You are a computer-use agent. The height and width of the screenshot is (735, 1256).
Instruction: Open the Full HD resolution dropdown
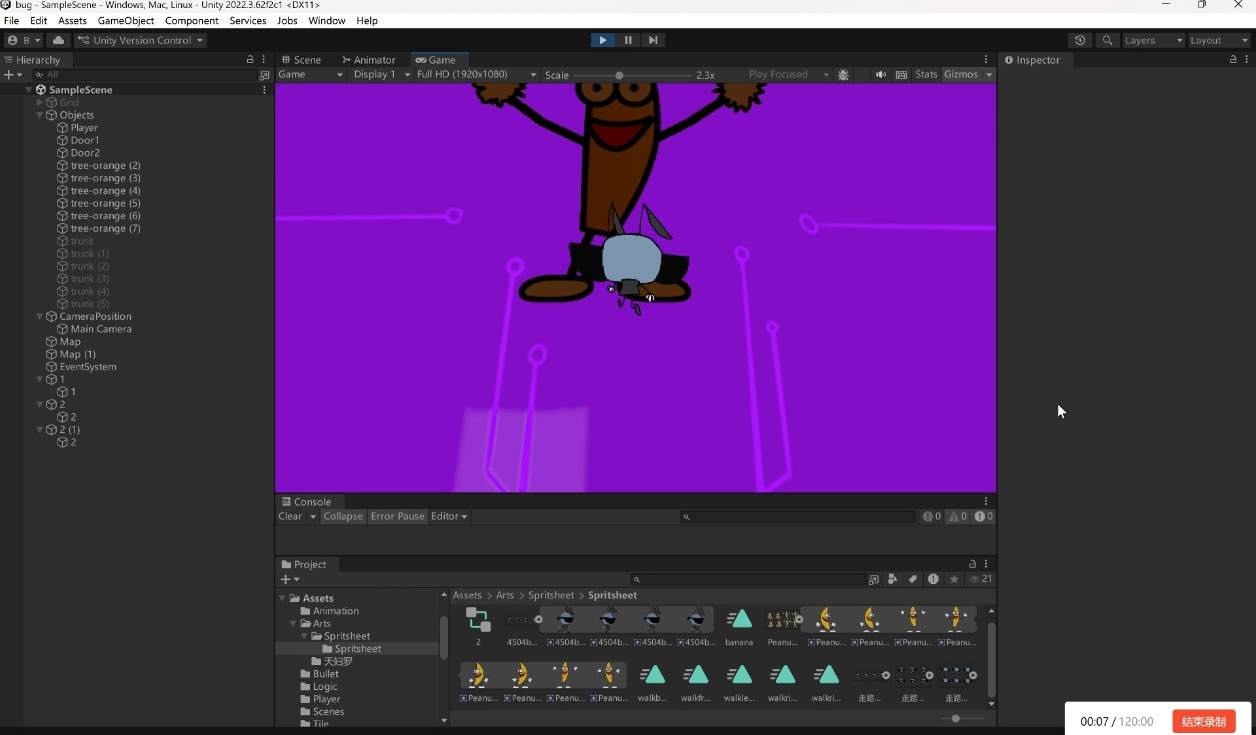[x=471, y=75]
